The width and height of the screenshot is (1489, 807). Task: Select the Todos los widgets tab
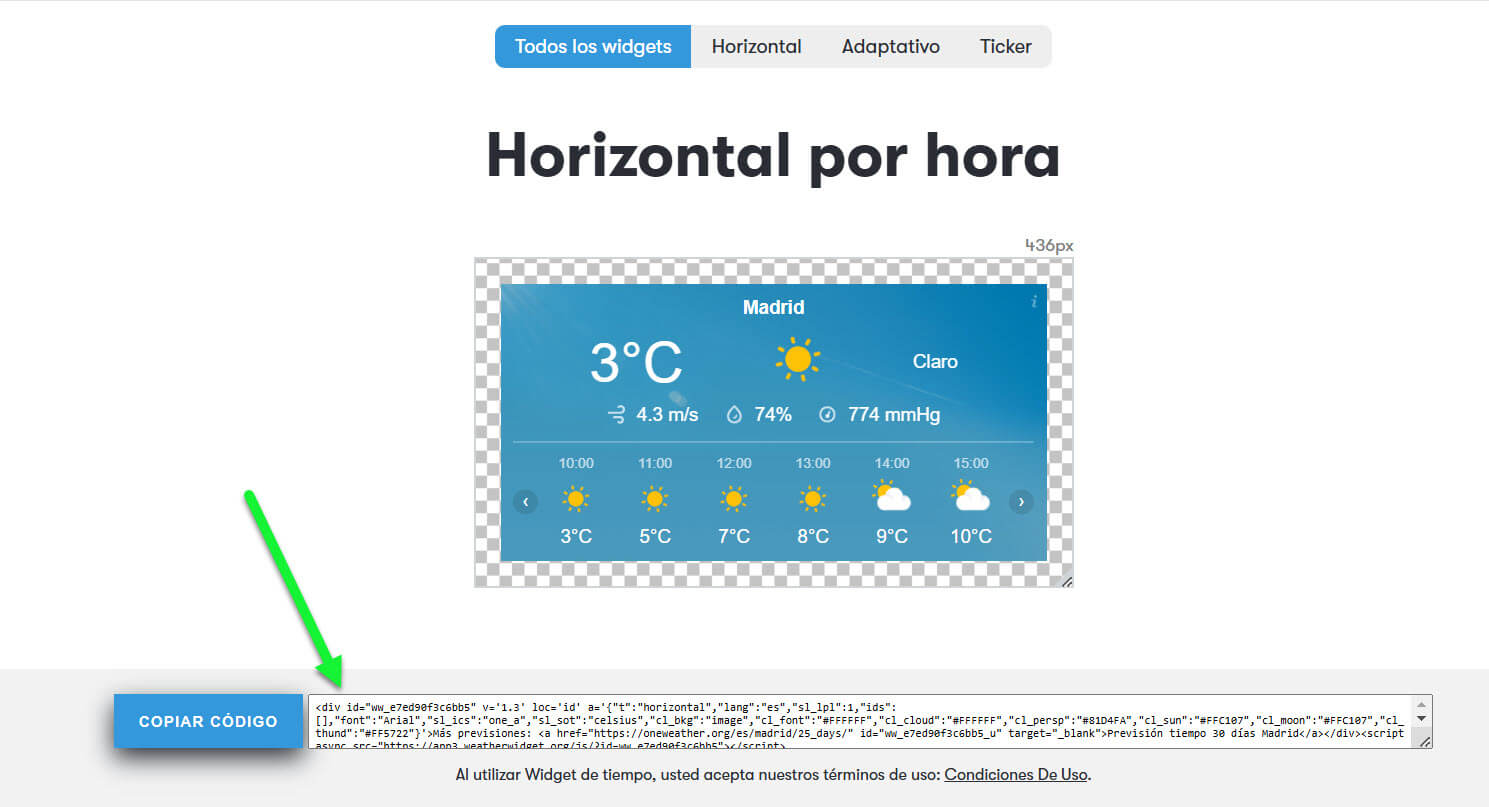click(593, 47)
